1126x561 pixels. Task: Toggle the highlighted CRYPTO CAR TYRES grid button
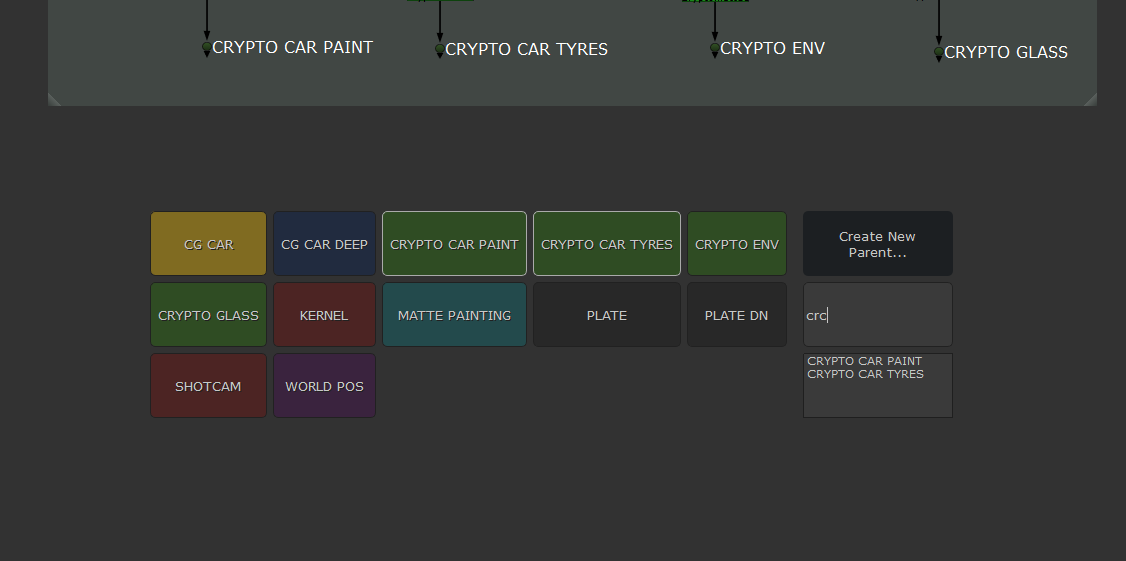[606, 244]
